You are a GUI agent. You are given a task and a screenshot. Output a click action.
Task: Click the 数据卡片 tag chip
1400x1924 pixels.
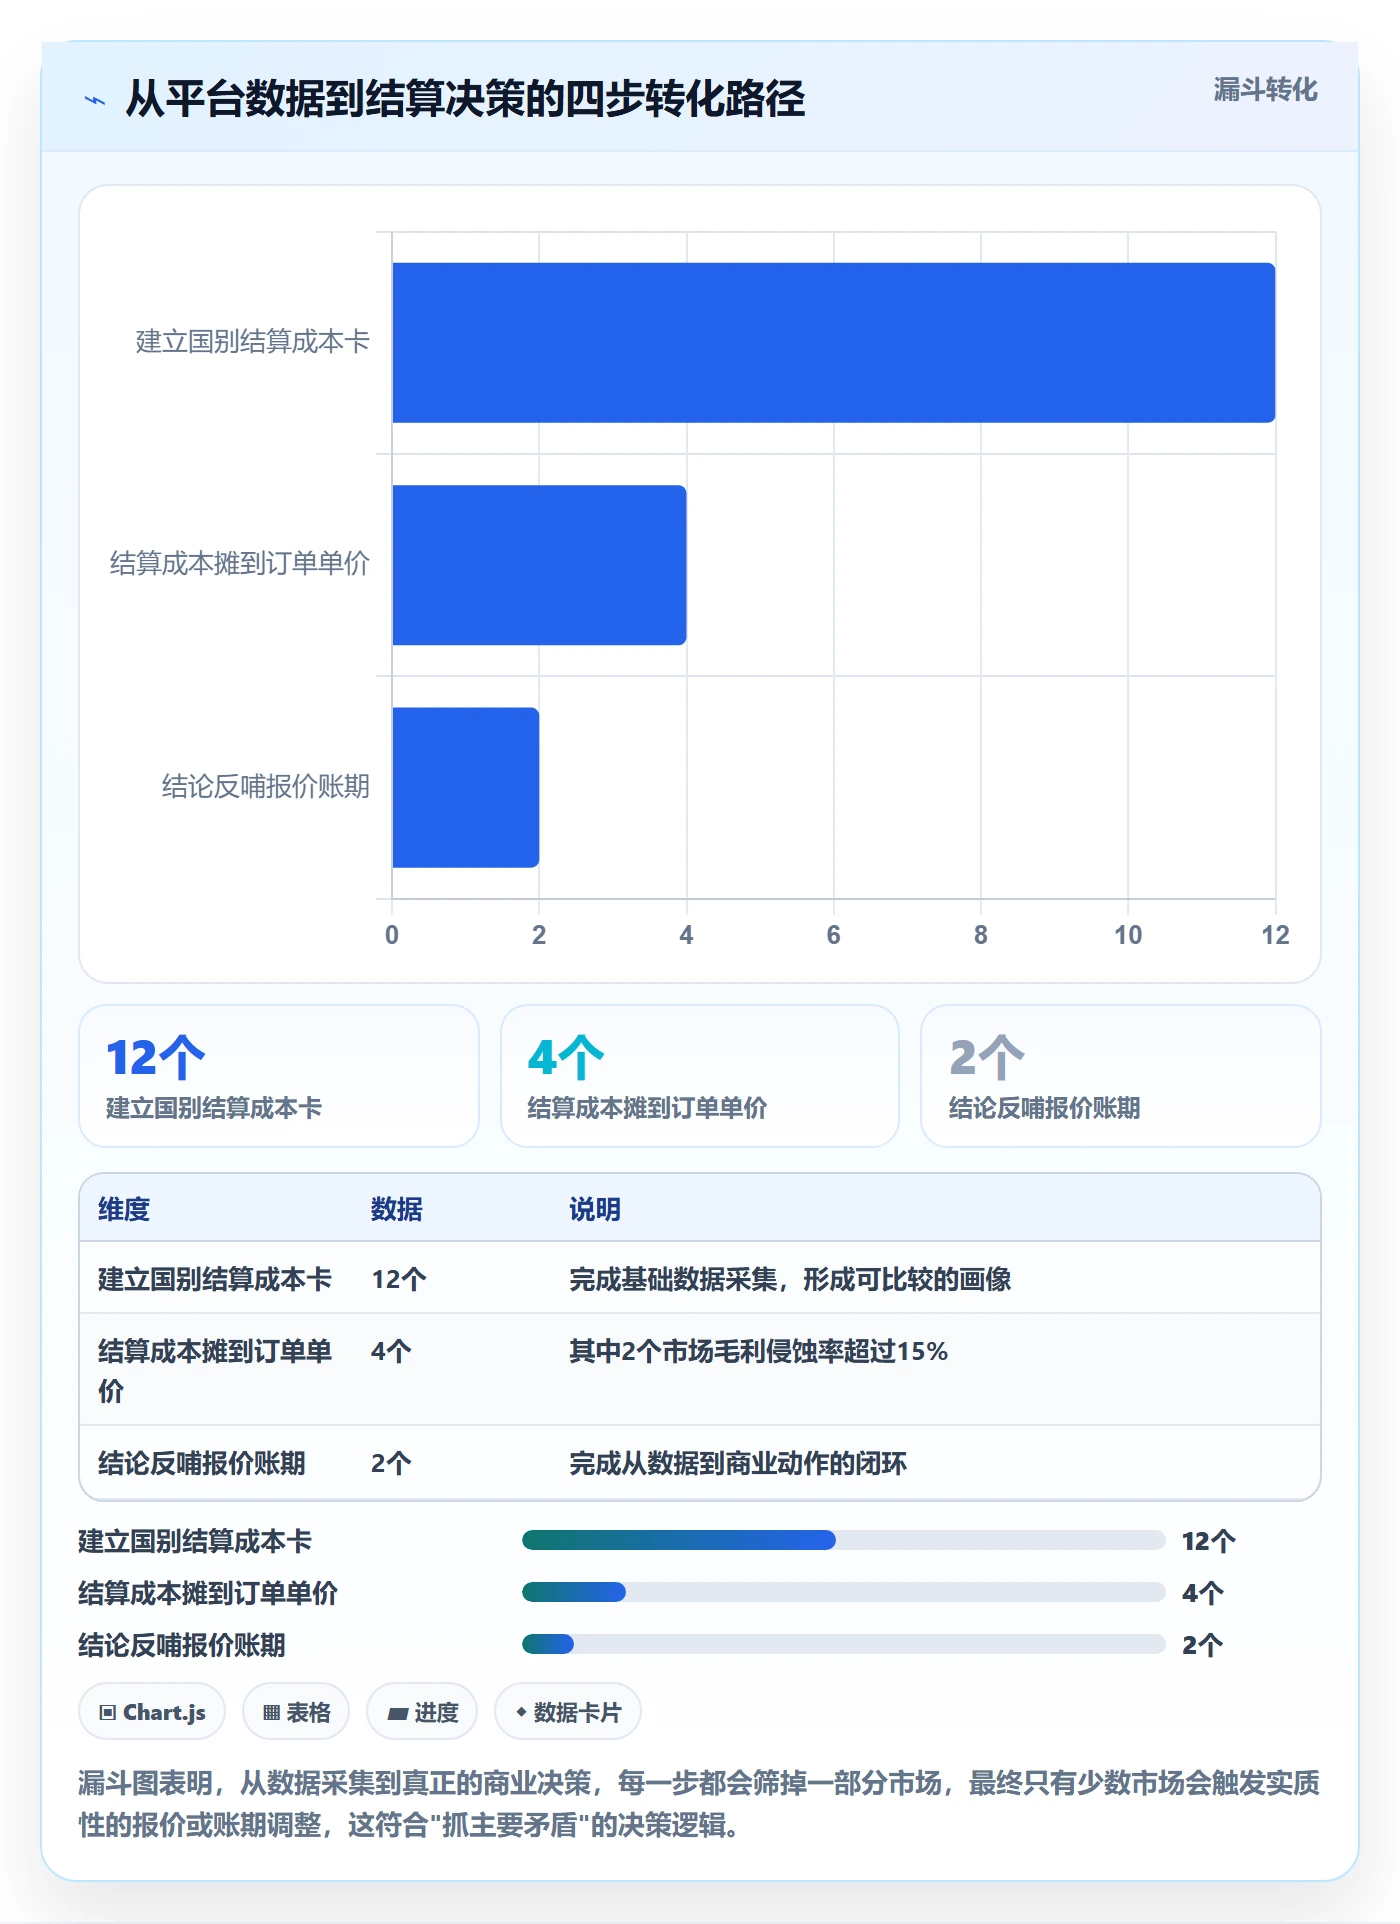[568, 1712]
